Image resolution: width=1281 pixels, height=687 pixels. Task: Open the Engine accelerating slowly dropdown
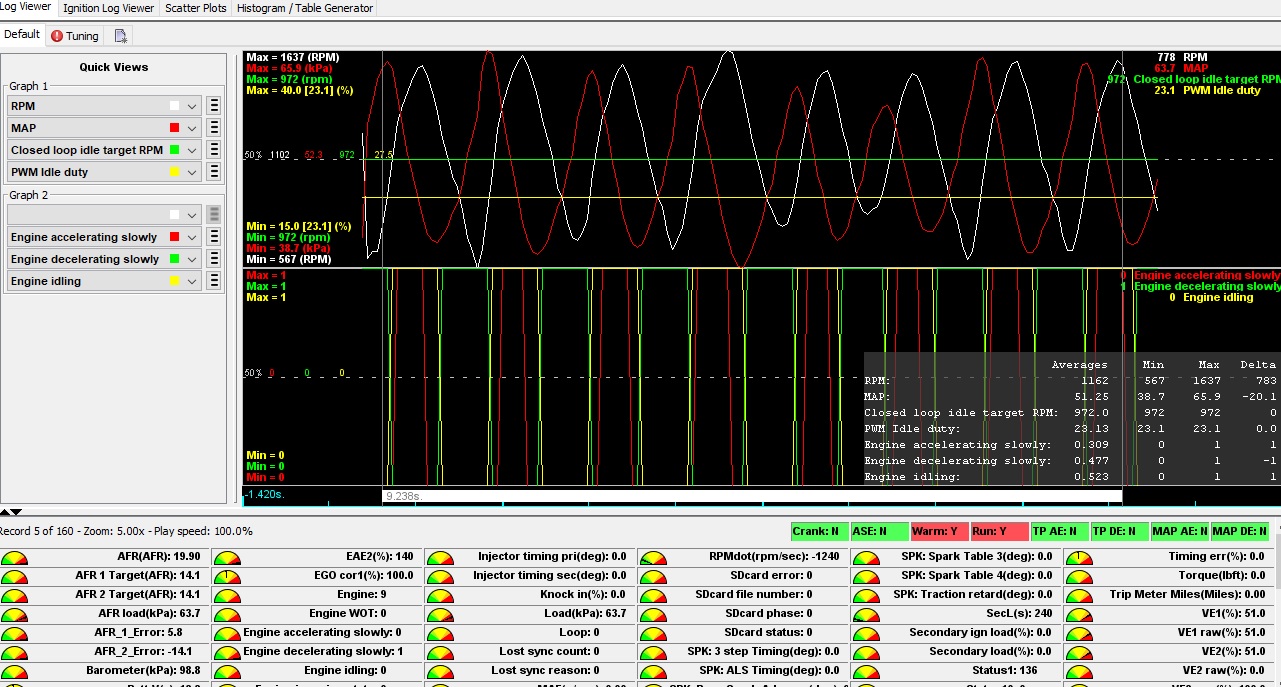tap(192, 237)
